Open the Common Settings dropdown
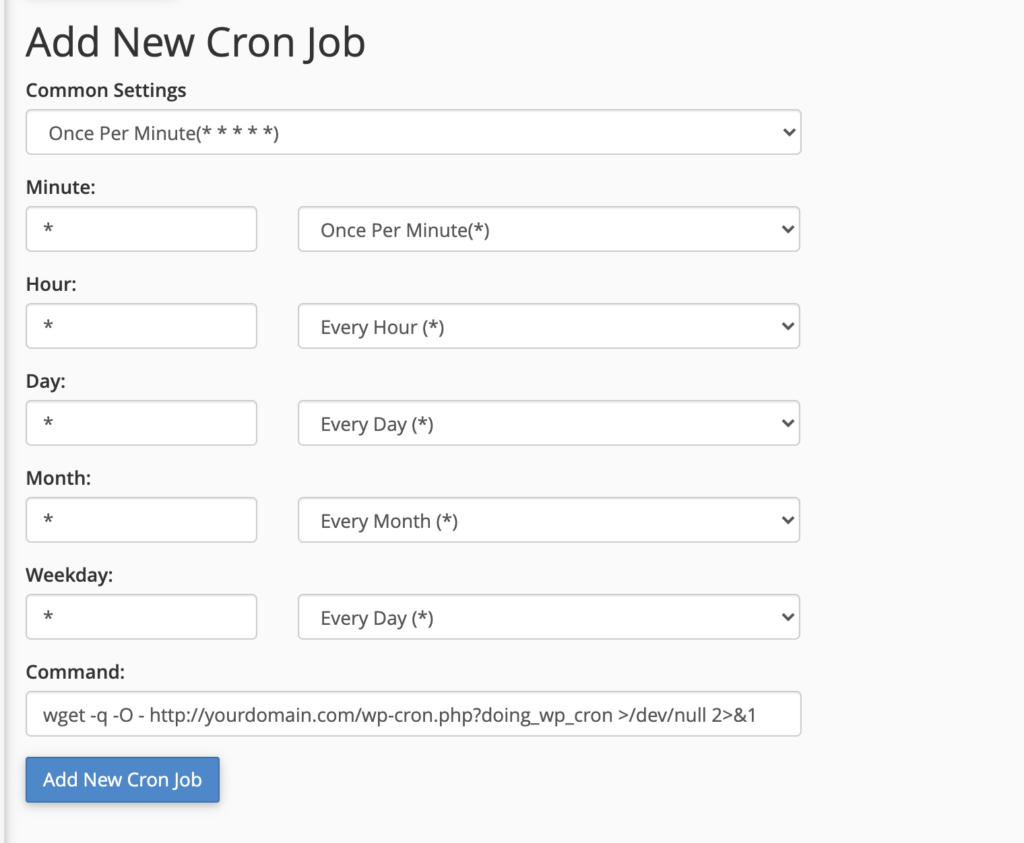The image size is (1024, 843). pos(413,133)
